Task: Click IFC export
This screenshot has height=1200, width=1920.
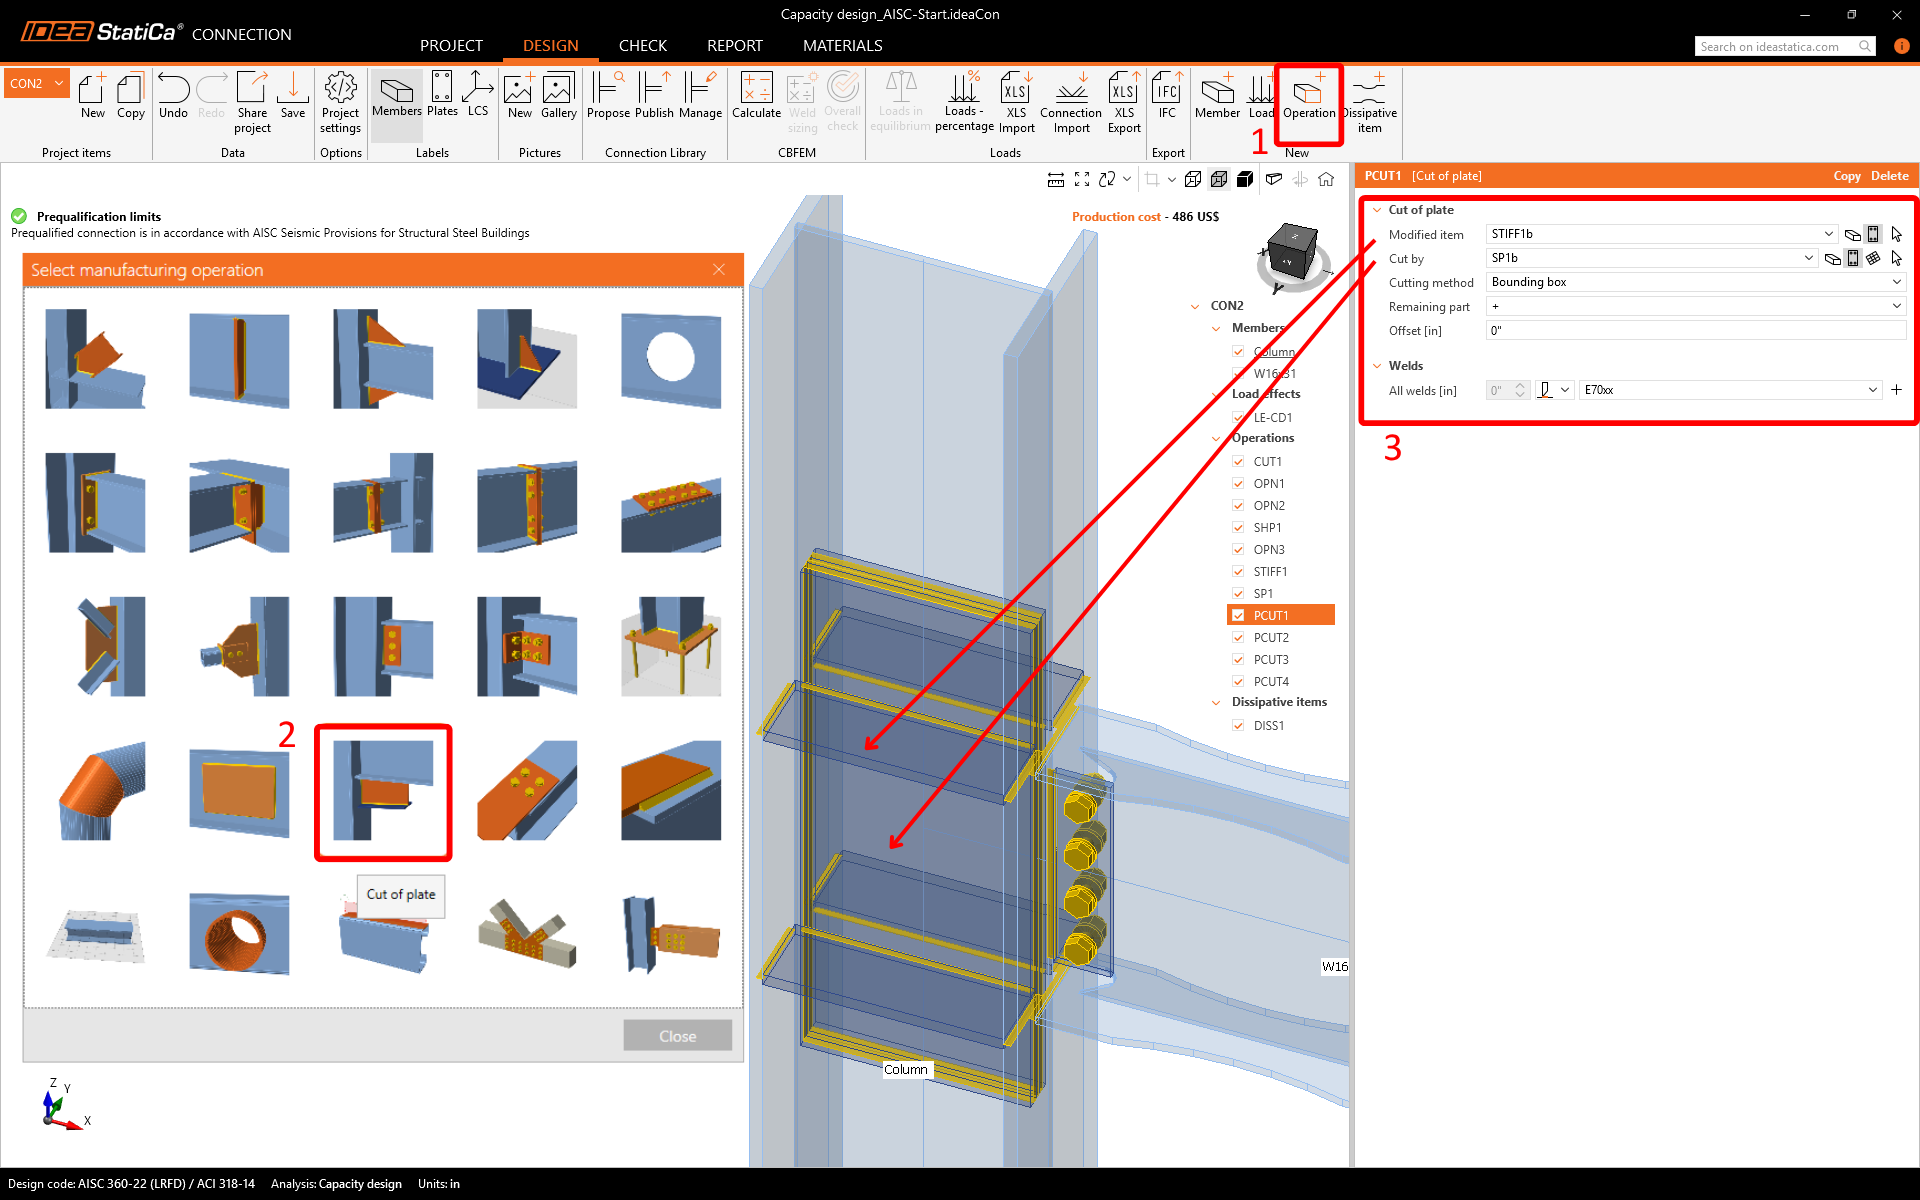Action: [1167, 96]
